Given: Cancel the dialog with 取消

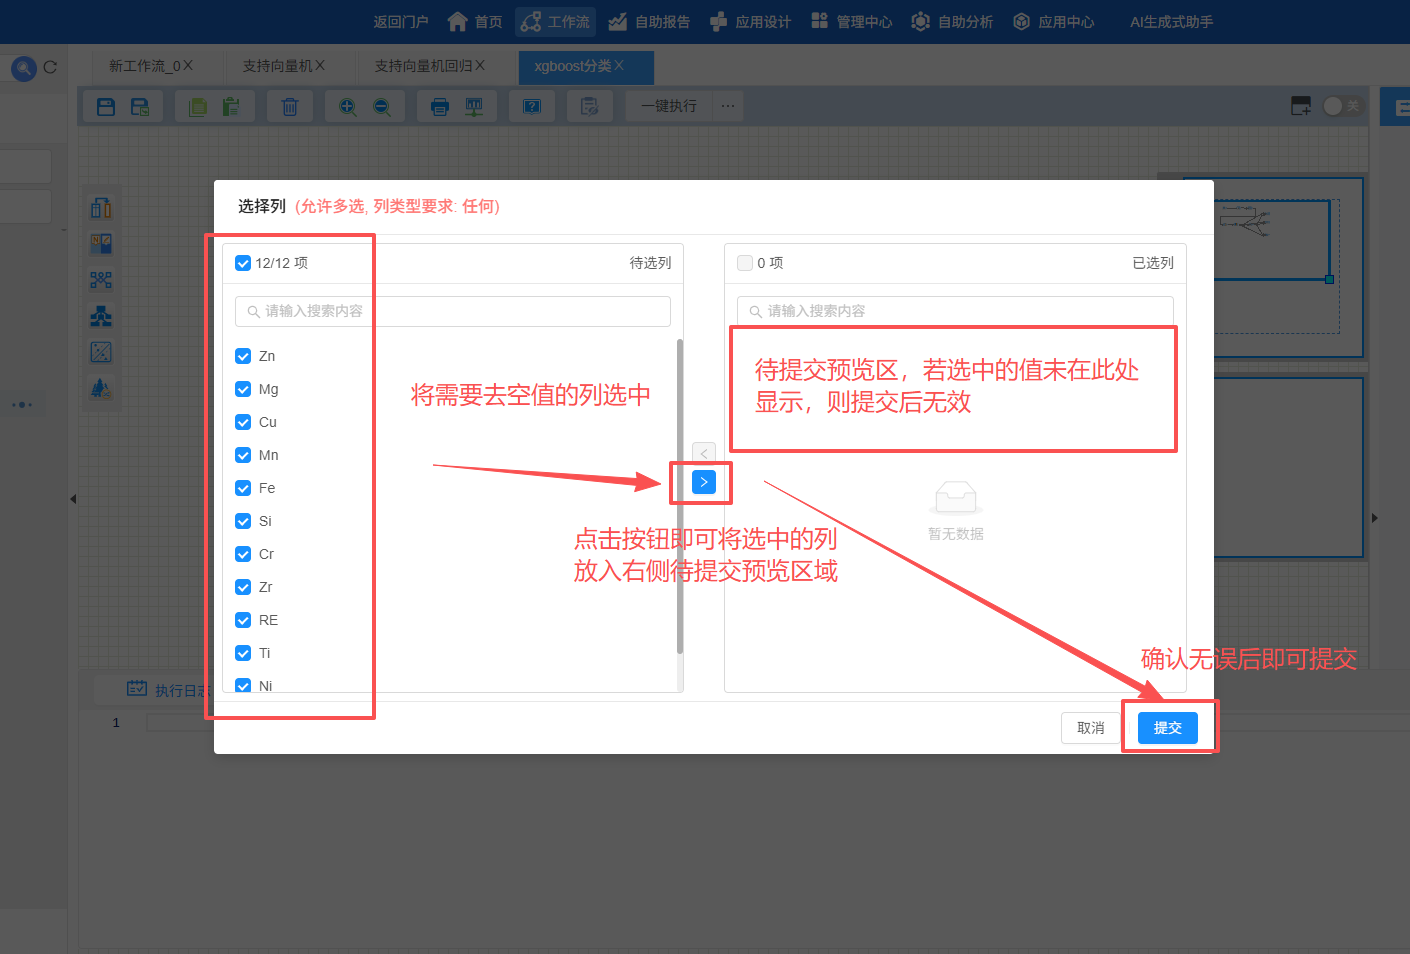Looking at the screenshot, I should pyautogui.click(x=1091, y=727).
